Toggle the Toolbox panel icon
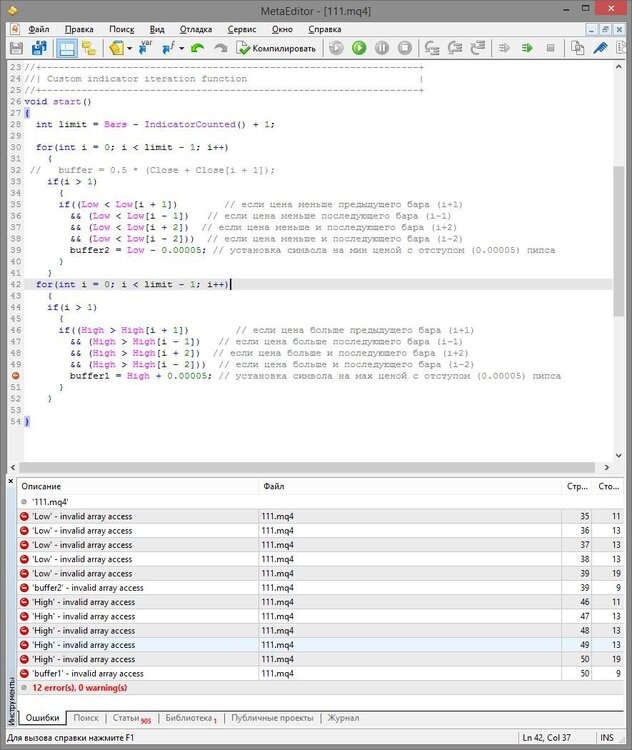The image size is (632, 750). (x=67, y=48)
